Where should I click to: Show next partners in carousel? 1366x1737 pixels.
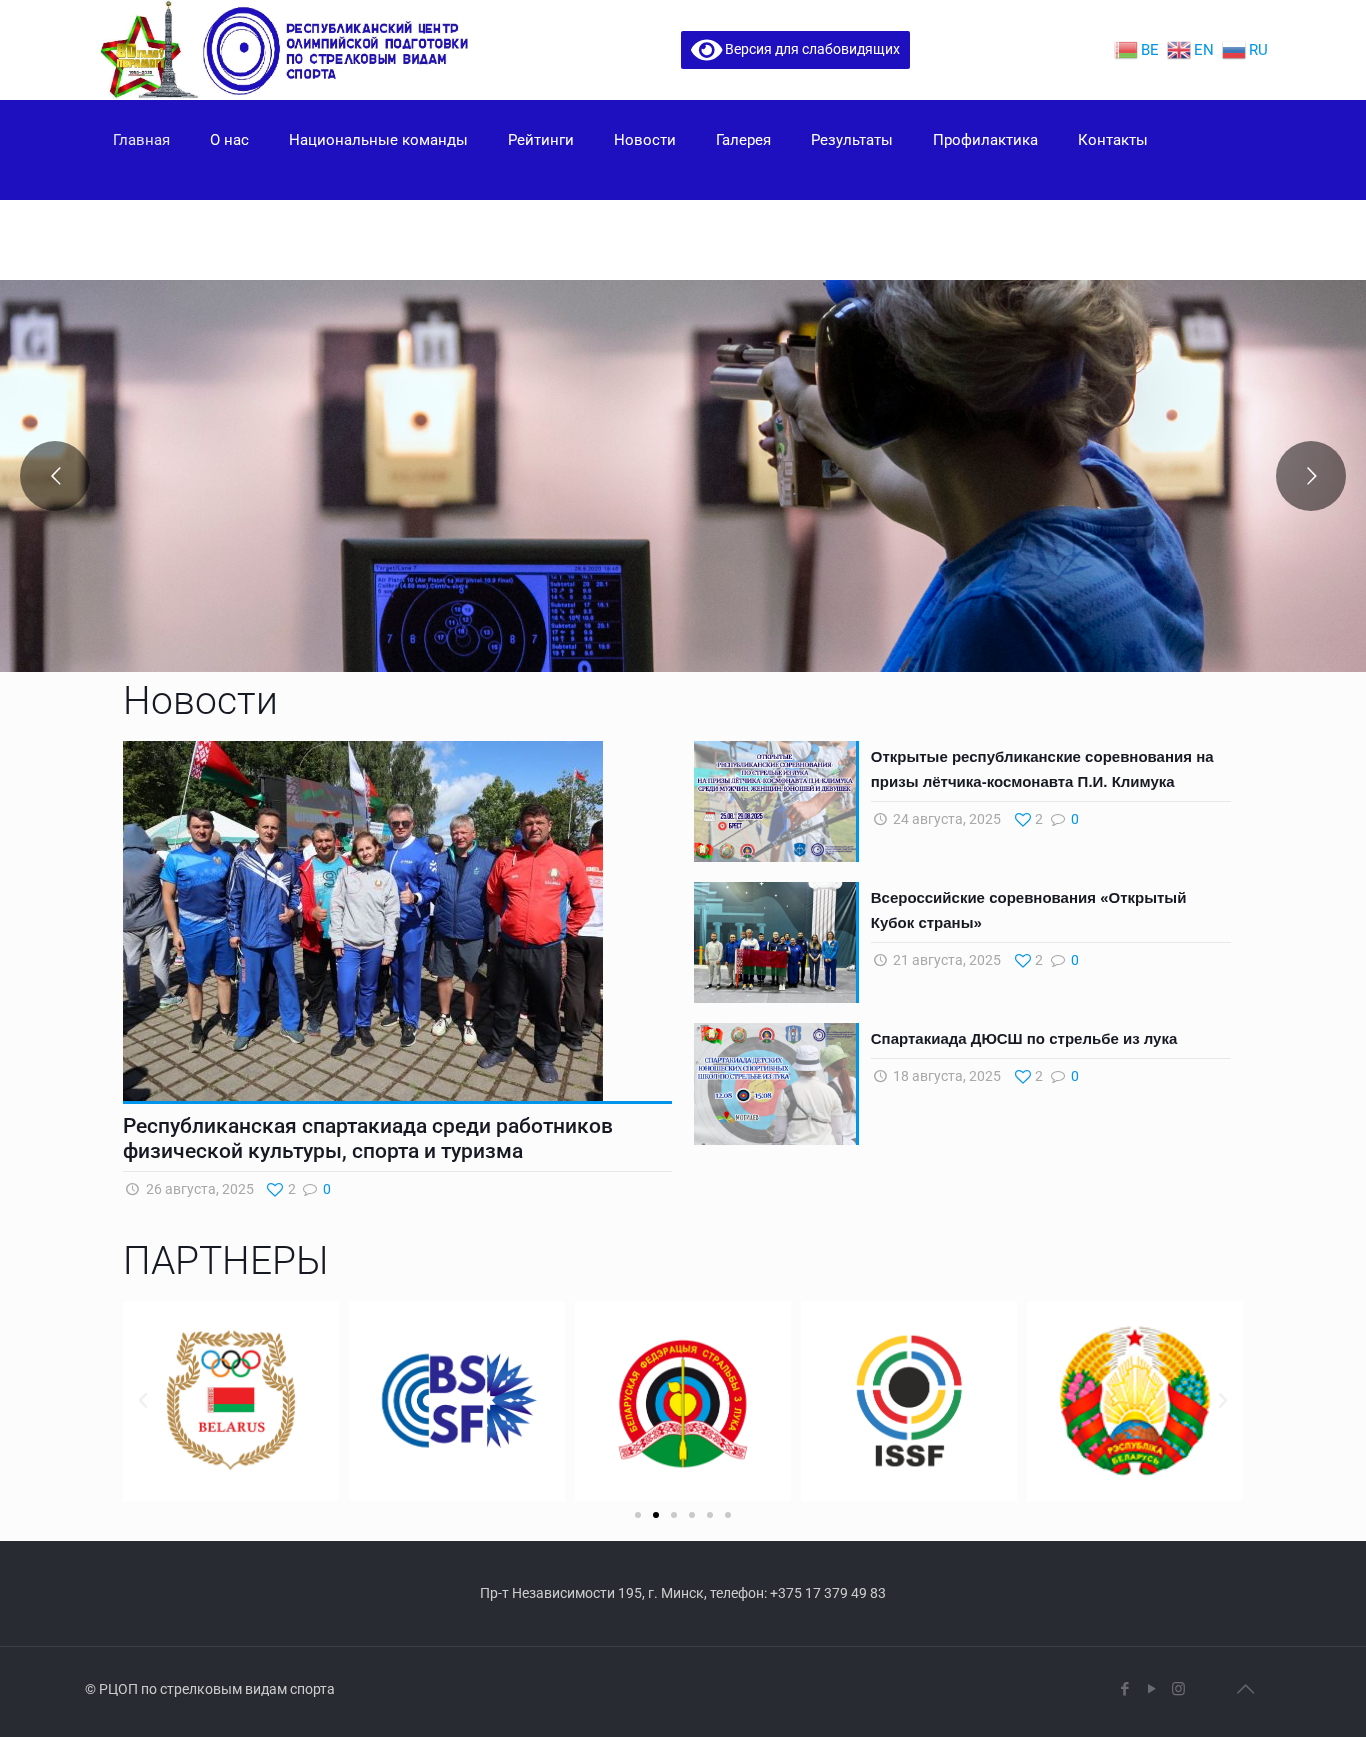tap(1222, 1400)
